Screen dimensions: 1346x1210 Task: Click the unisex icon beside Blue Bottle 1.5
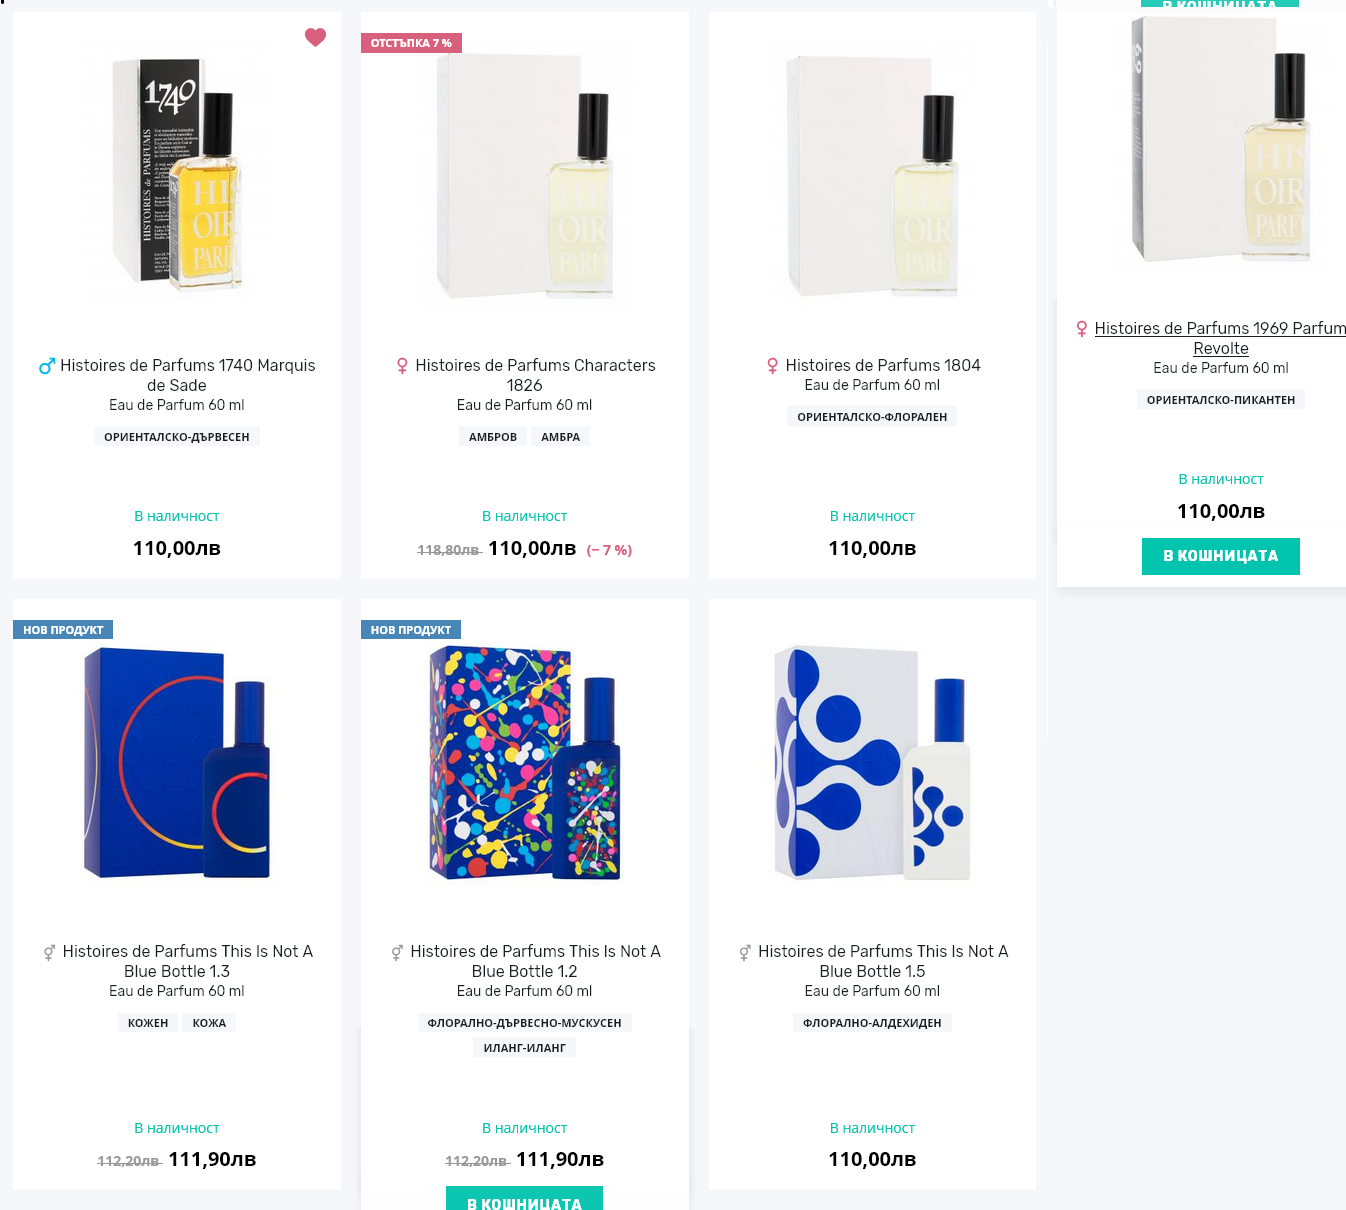click(745, 953)
